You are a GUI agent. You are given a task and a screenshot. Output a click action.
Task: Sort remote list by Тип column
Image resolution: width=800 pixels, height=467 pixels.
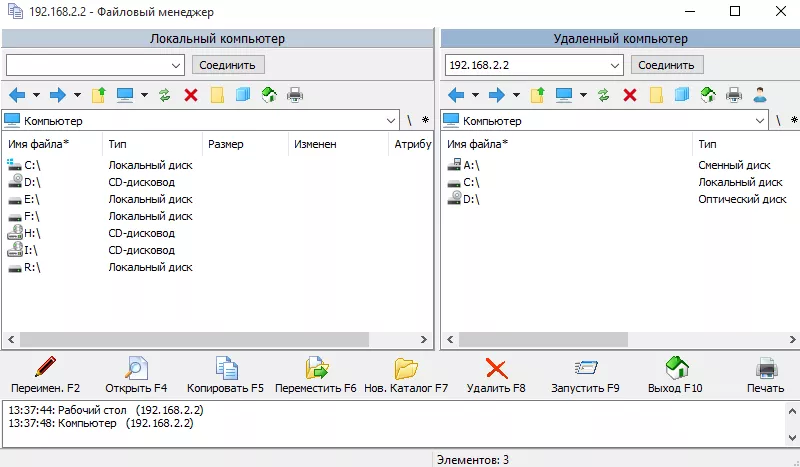[745, 144]
